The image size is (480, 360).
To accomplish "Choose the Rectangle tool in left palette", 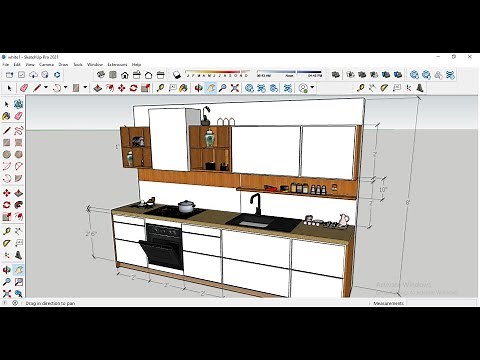I will (x=7, y=143).
